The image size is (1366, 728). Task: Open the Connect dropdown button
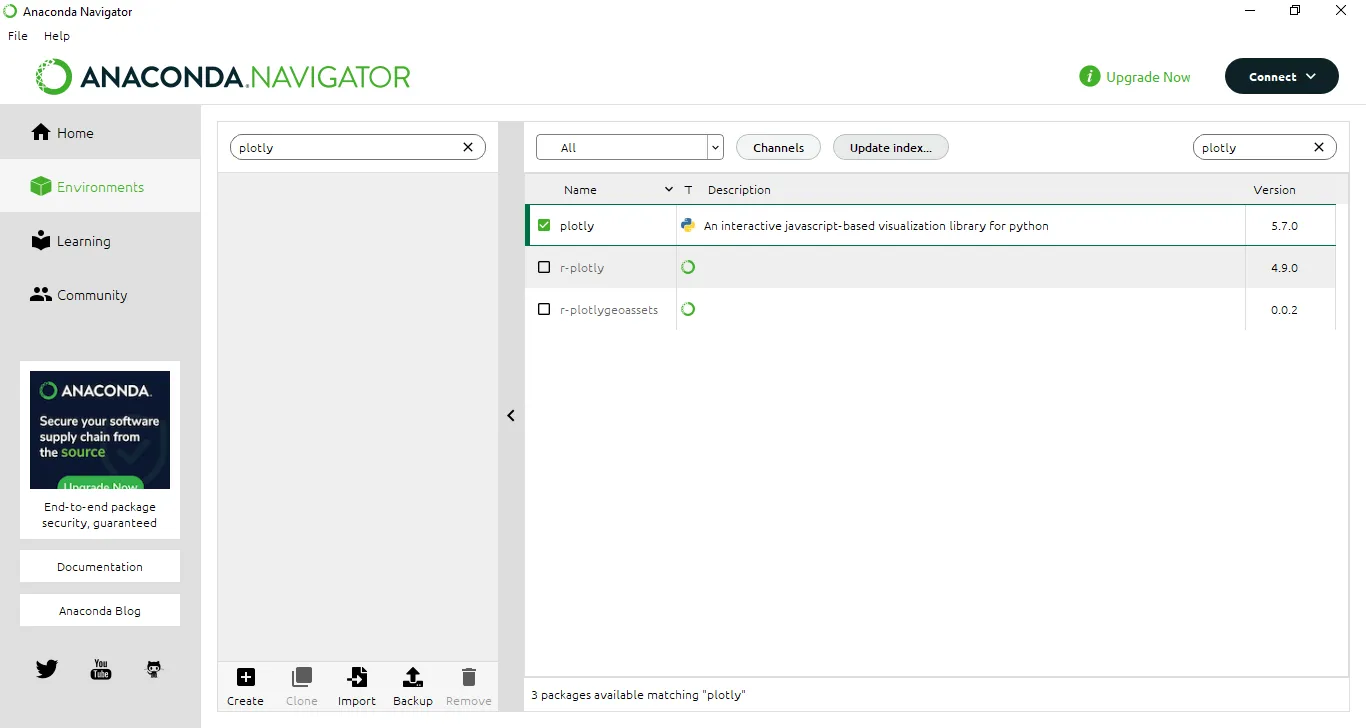[x=1281, y=77]
